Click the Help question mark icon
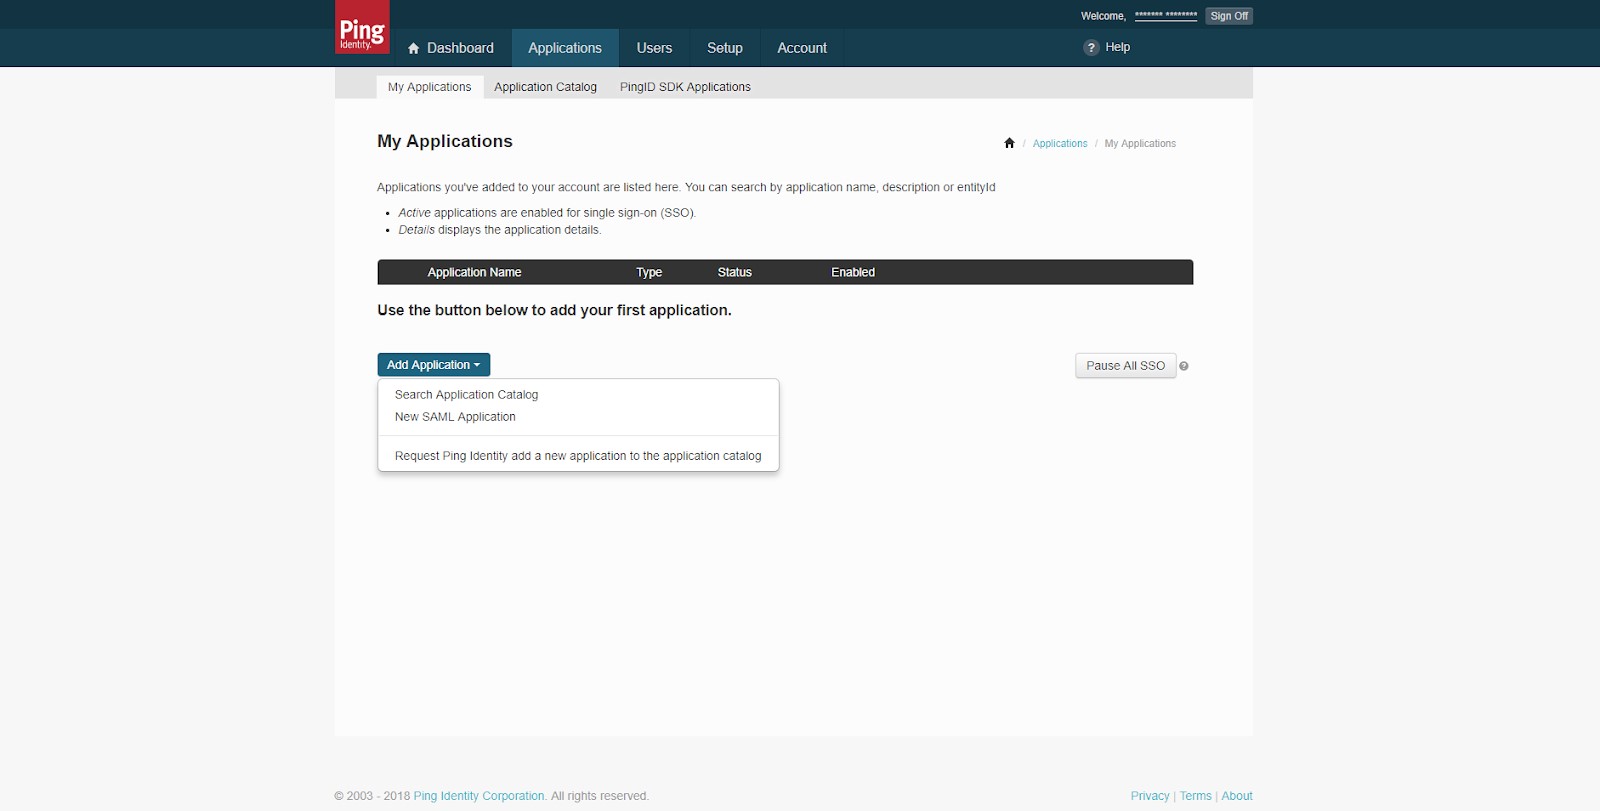This screenshot has width=1600, height=811. (x=1091, y=48)
